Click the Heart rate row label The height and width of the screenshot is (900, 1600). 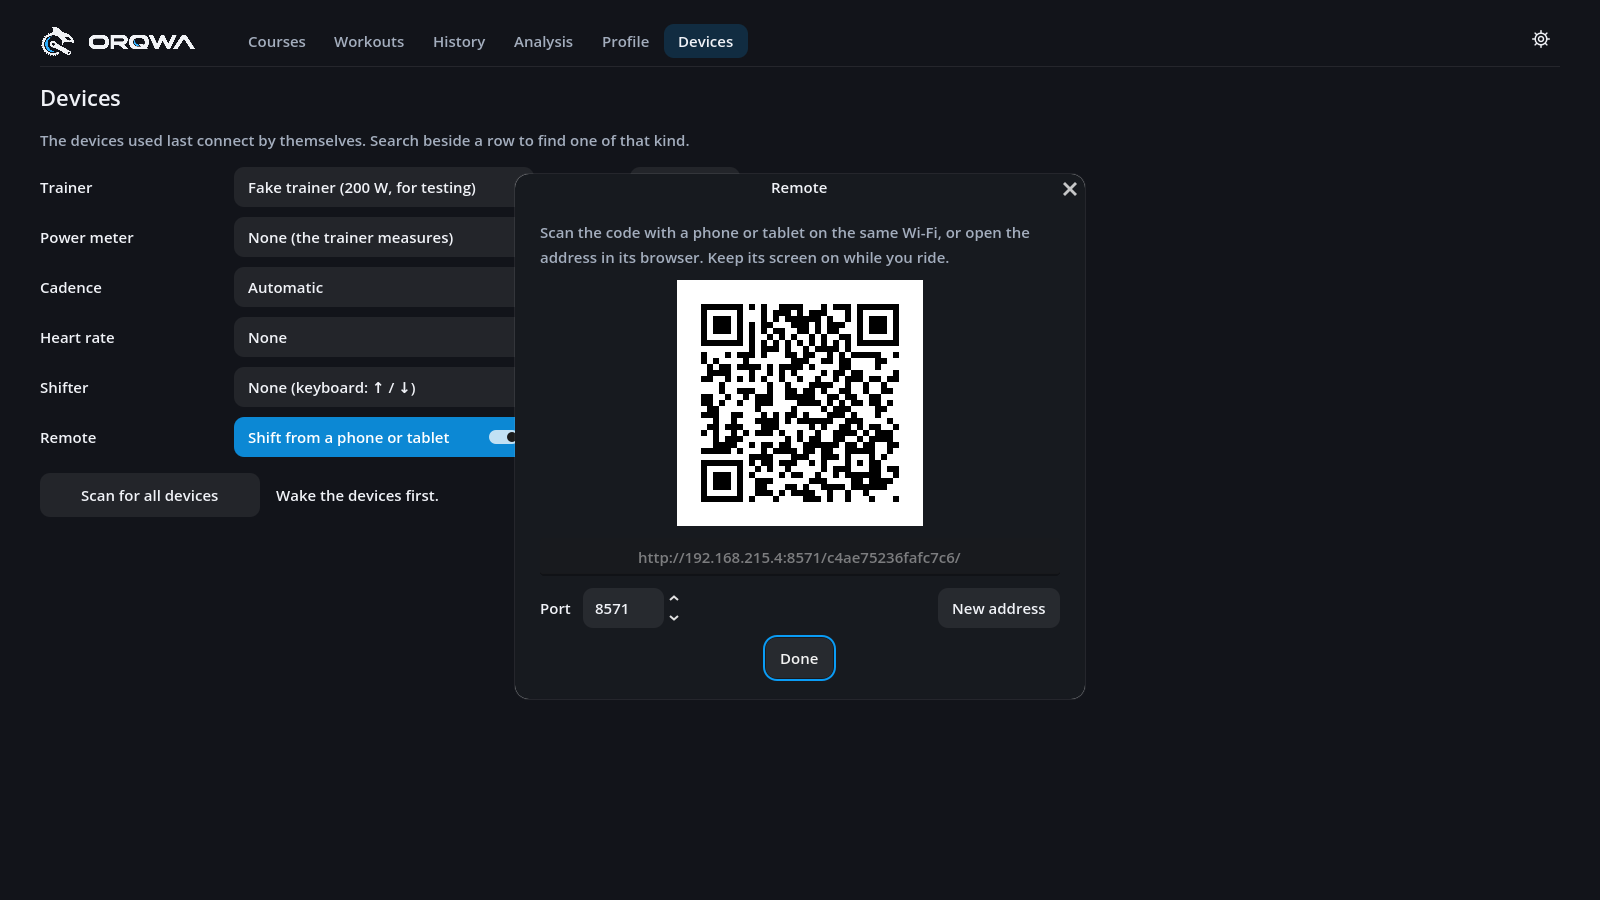[x=77, y=338]
